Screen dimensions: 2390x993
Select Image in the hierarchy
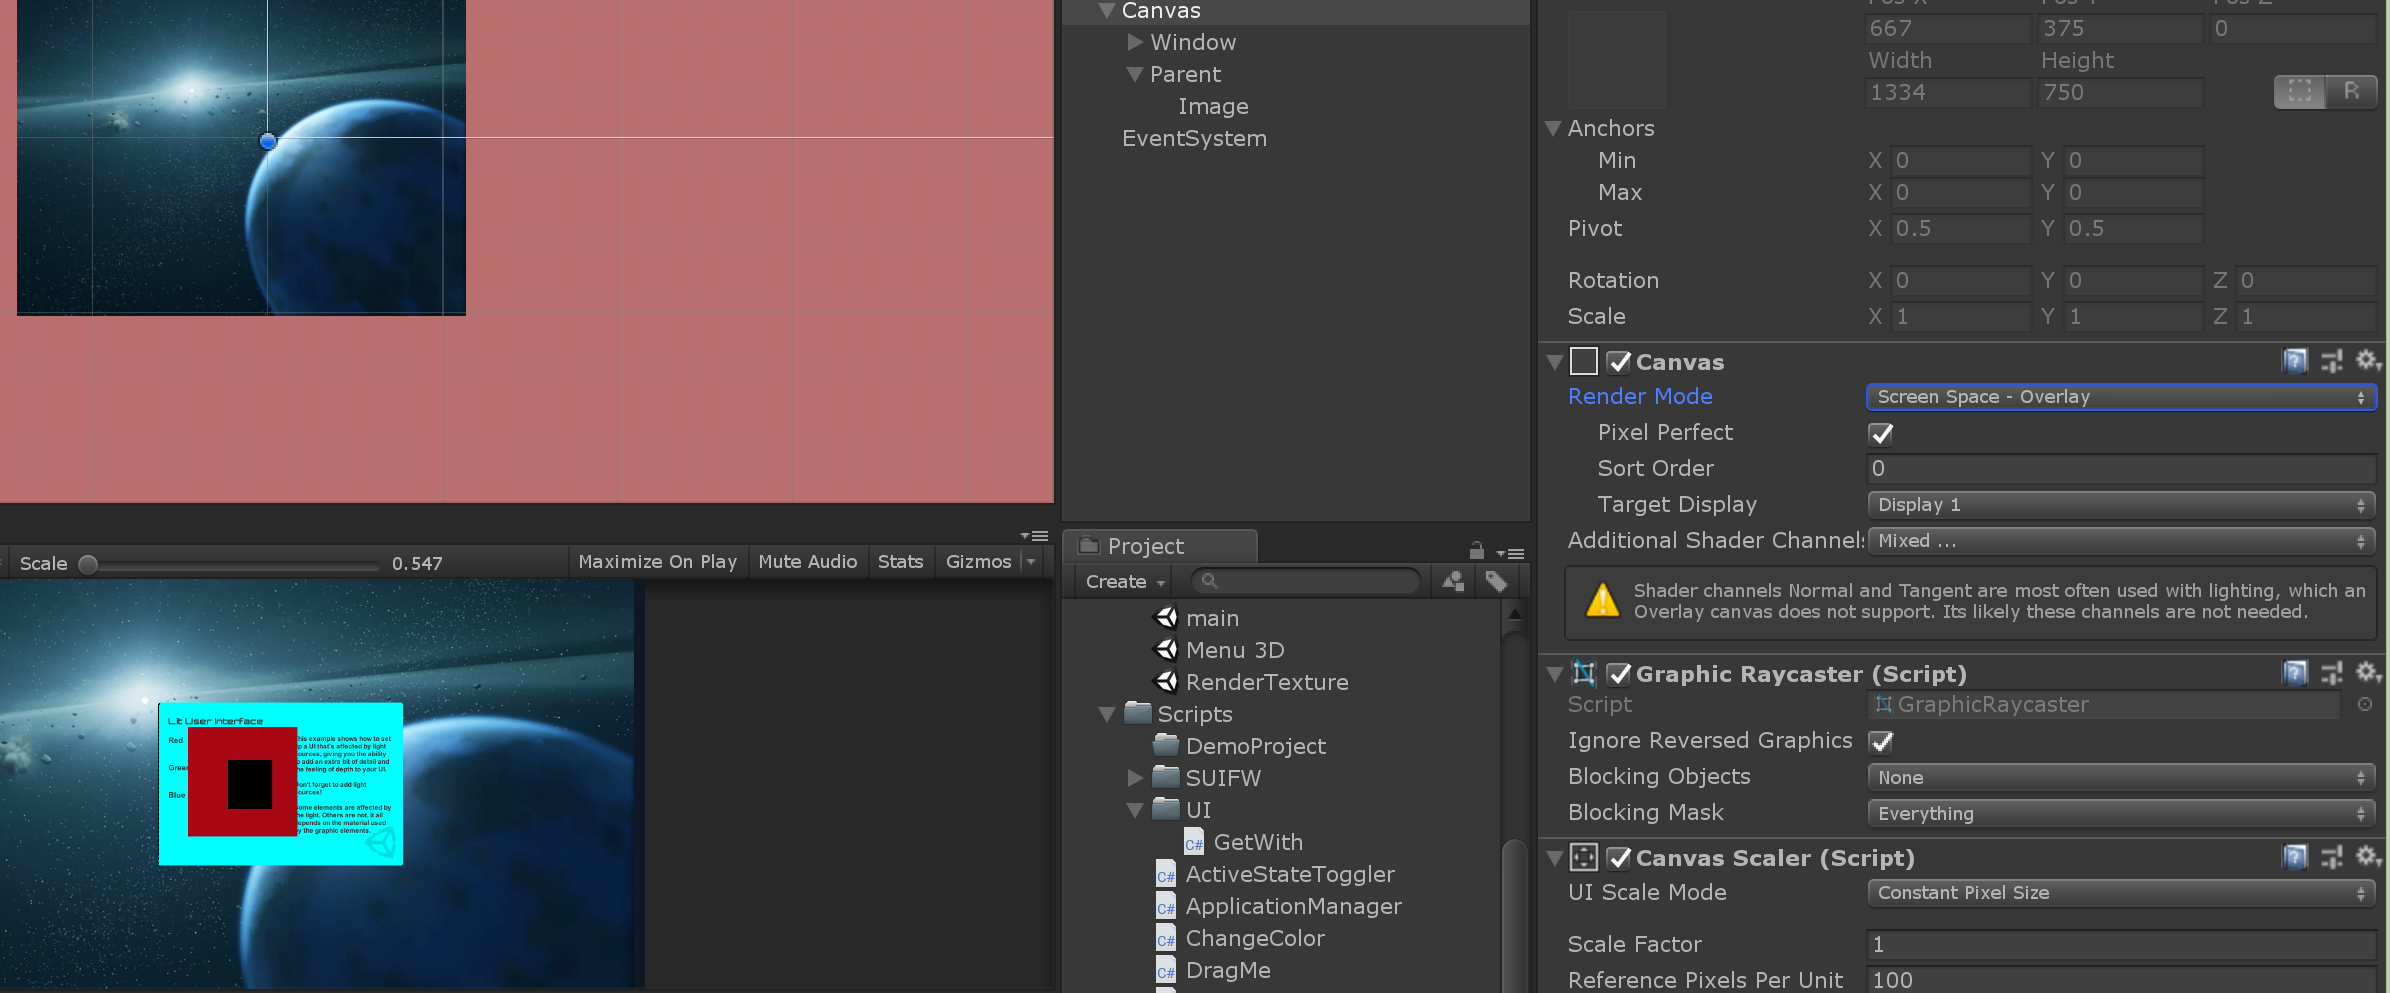pos(1213,106)
